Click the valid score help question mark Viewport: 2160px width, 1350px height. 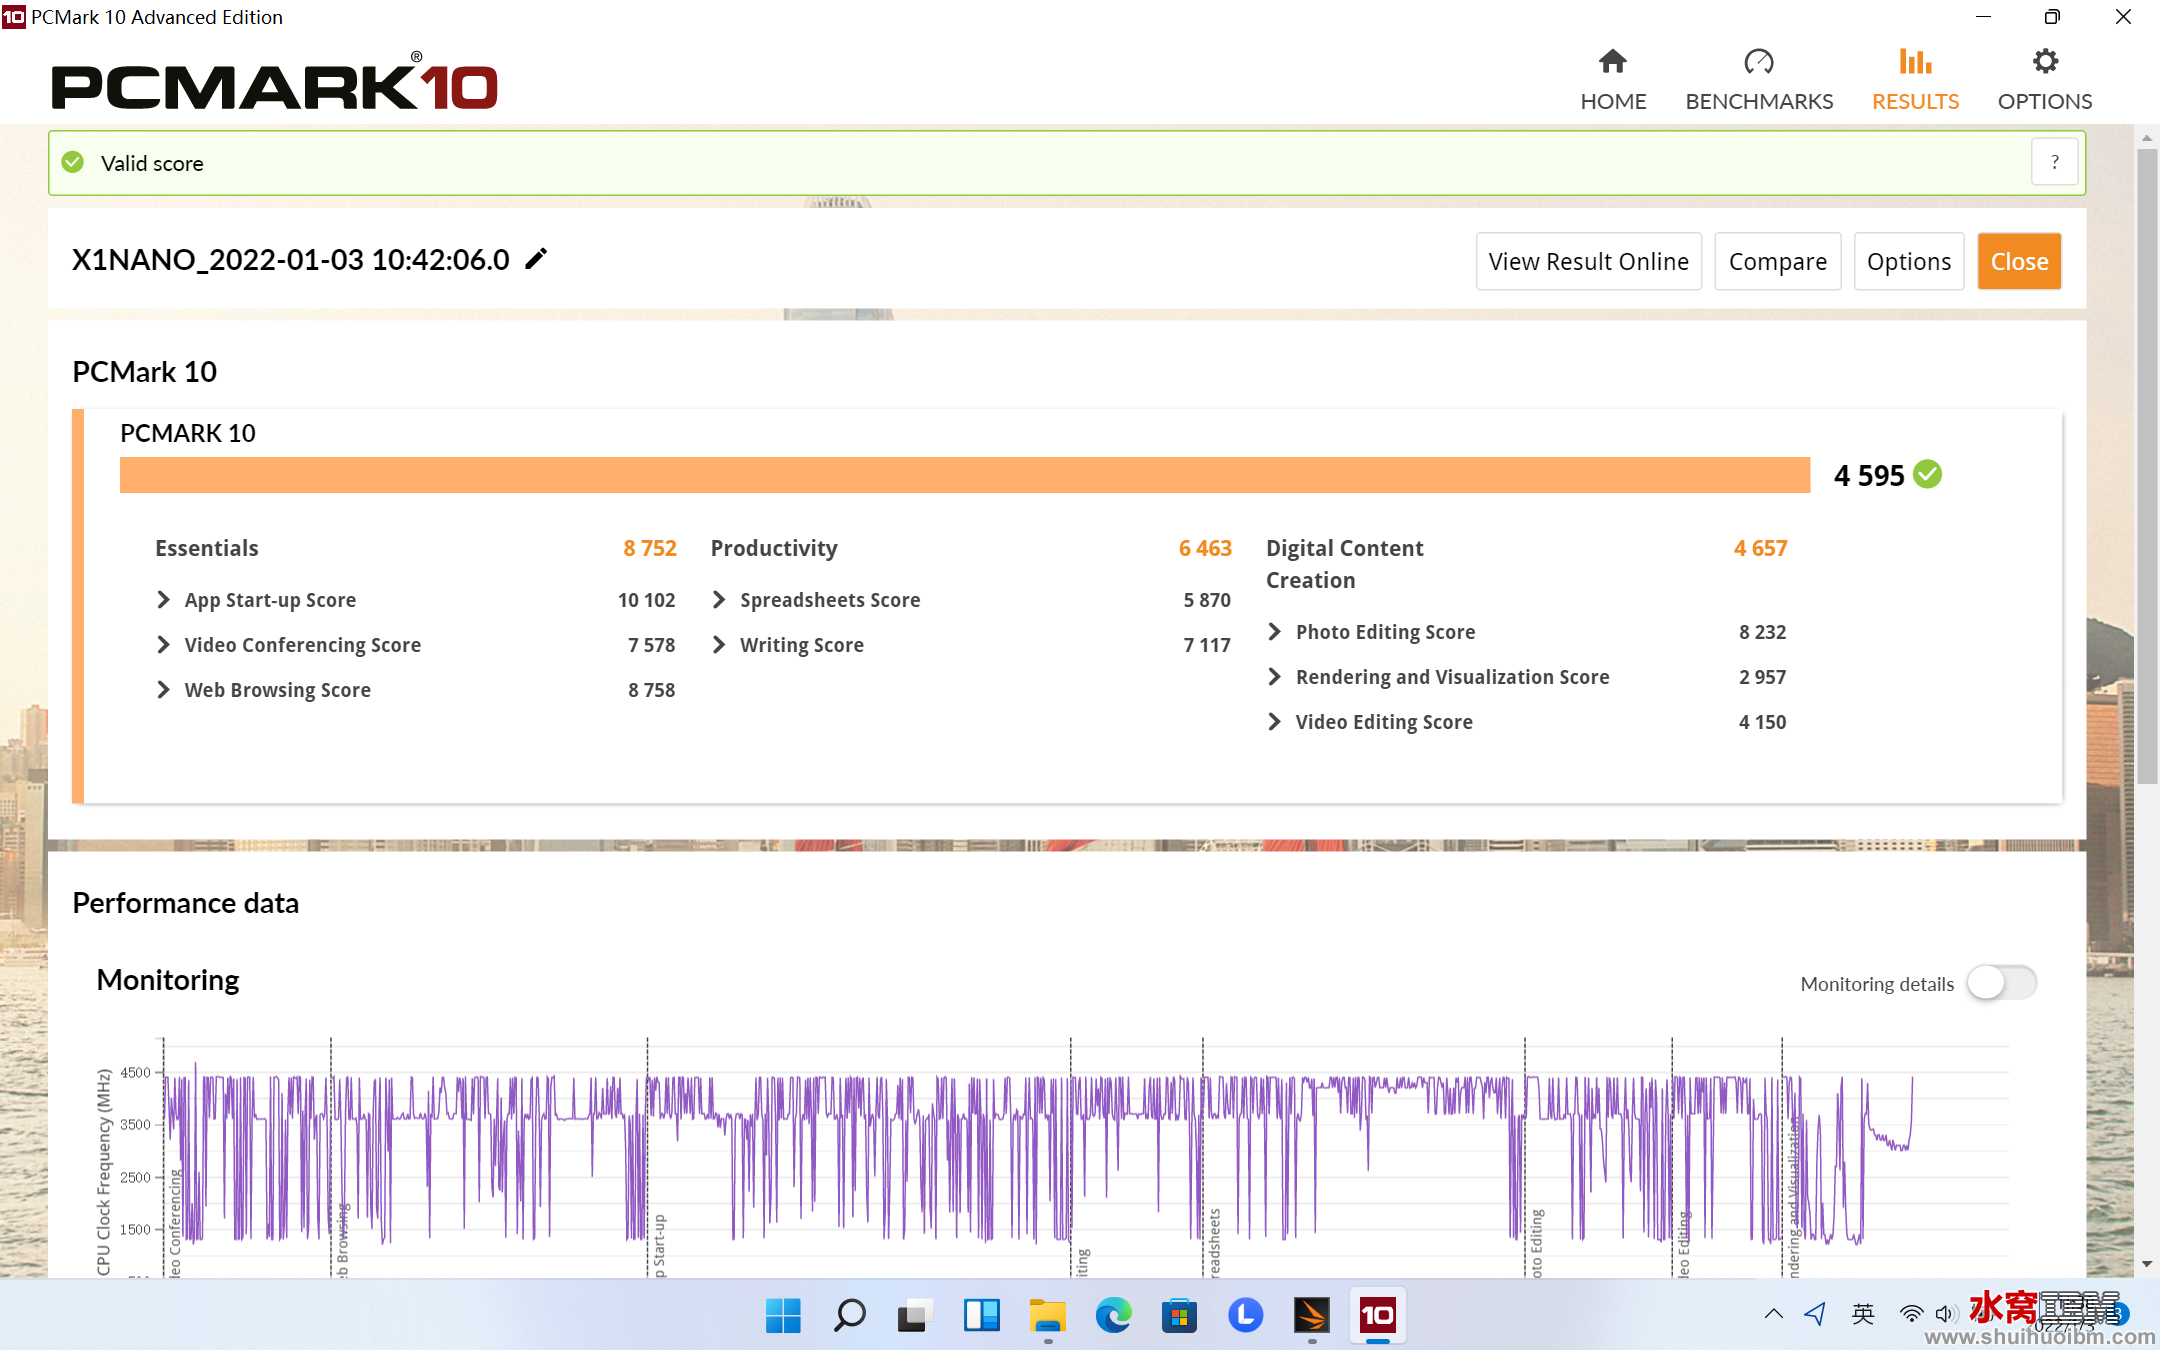click(x=2055, y=162)
